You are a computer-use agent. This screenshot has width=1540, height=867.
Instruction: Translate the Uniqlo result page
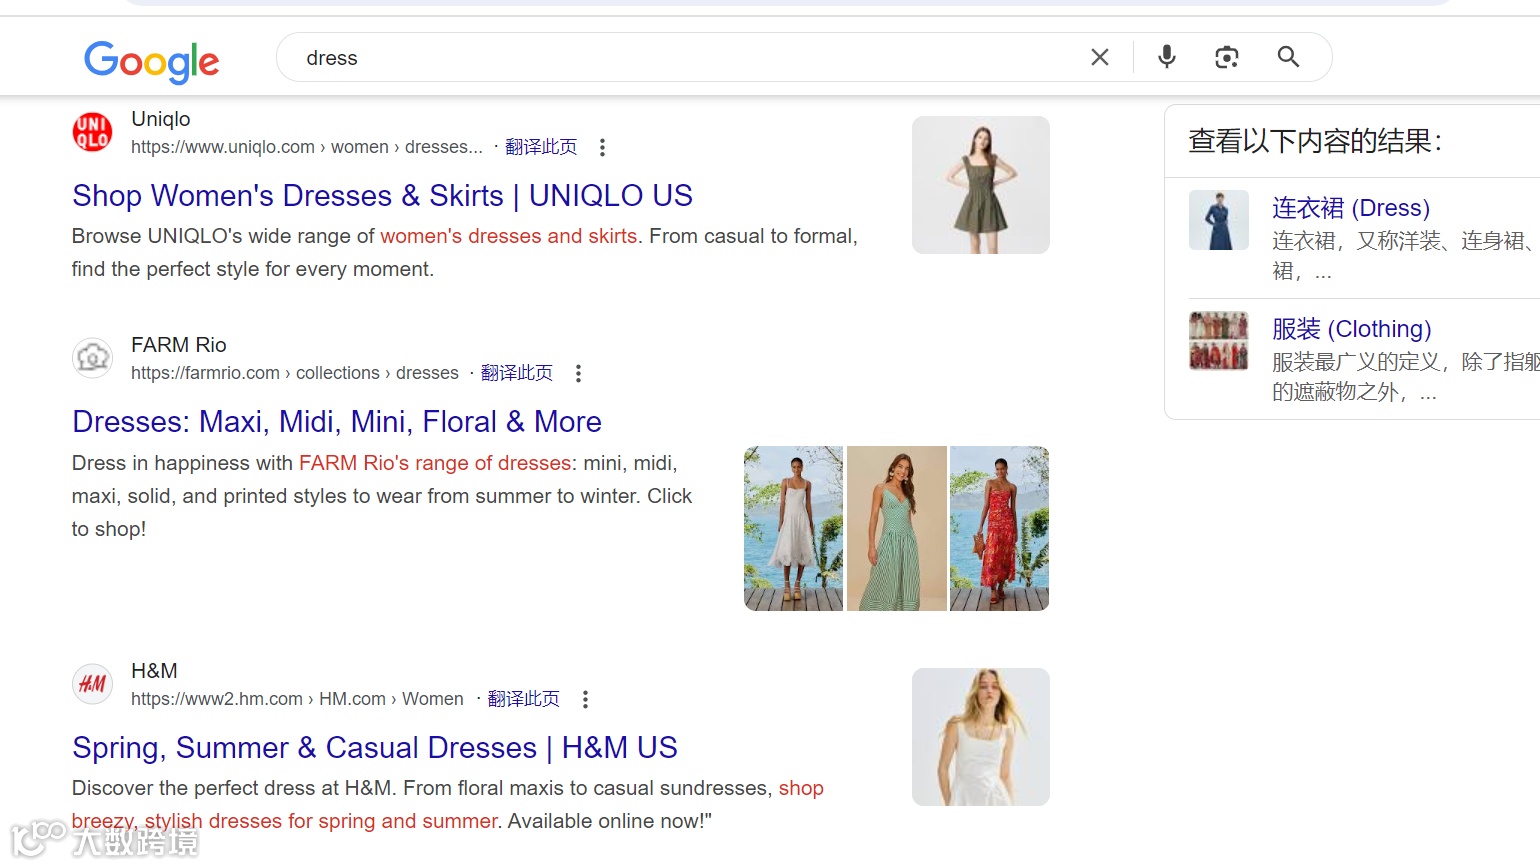pos(541,147)
